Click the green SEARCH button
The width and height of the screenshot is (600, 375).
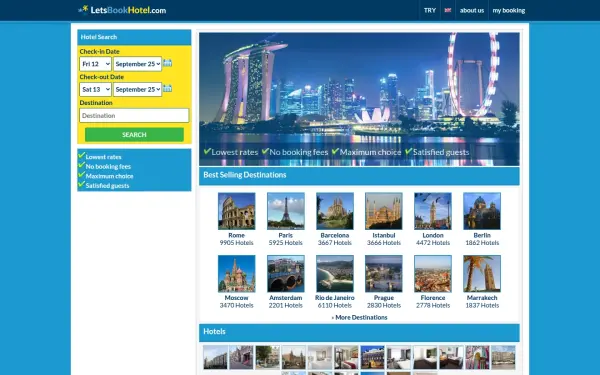coord(134,135)
